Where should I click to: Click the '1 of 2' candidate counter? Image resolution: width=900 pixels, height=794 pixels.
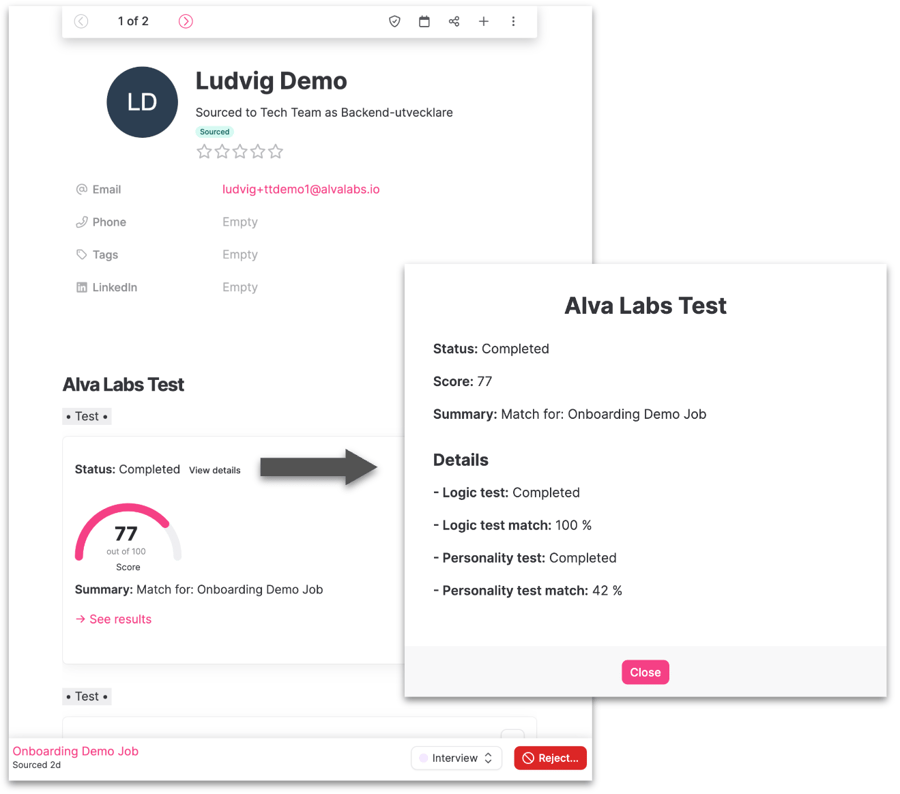click(x=133, y=21)
